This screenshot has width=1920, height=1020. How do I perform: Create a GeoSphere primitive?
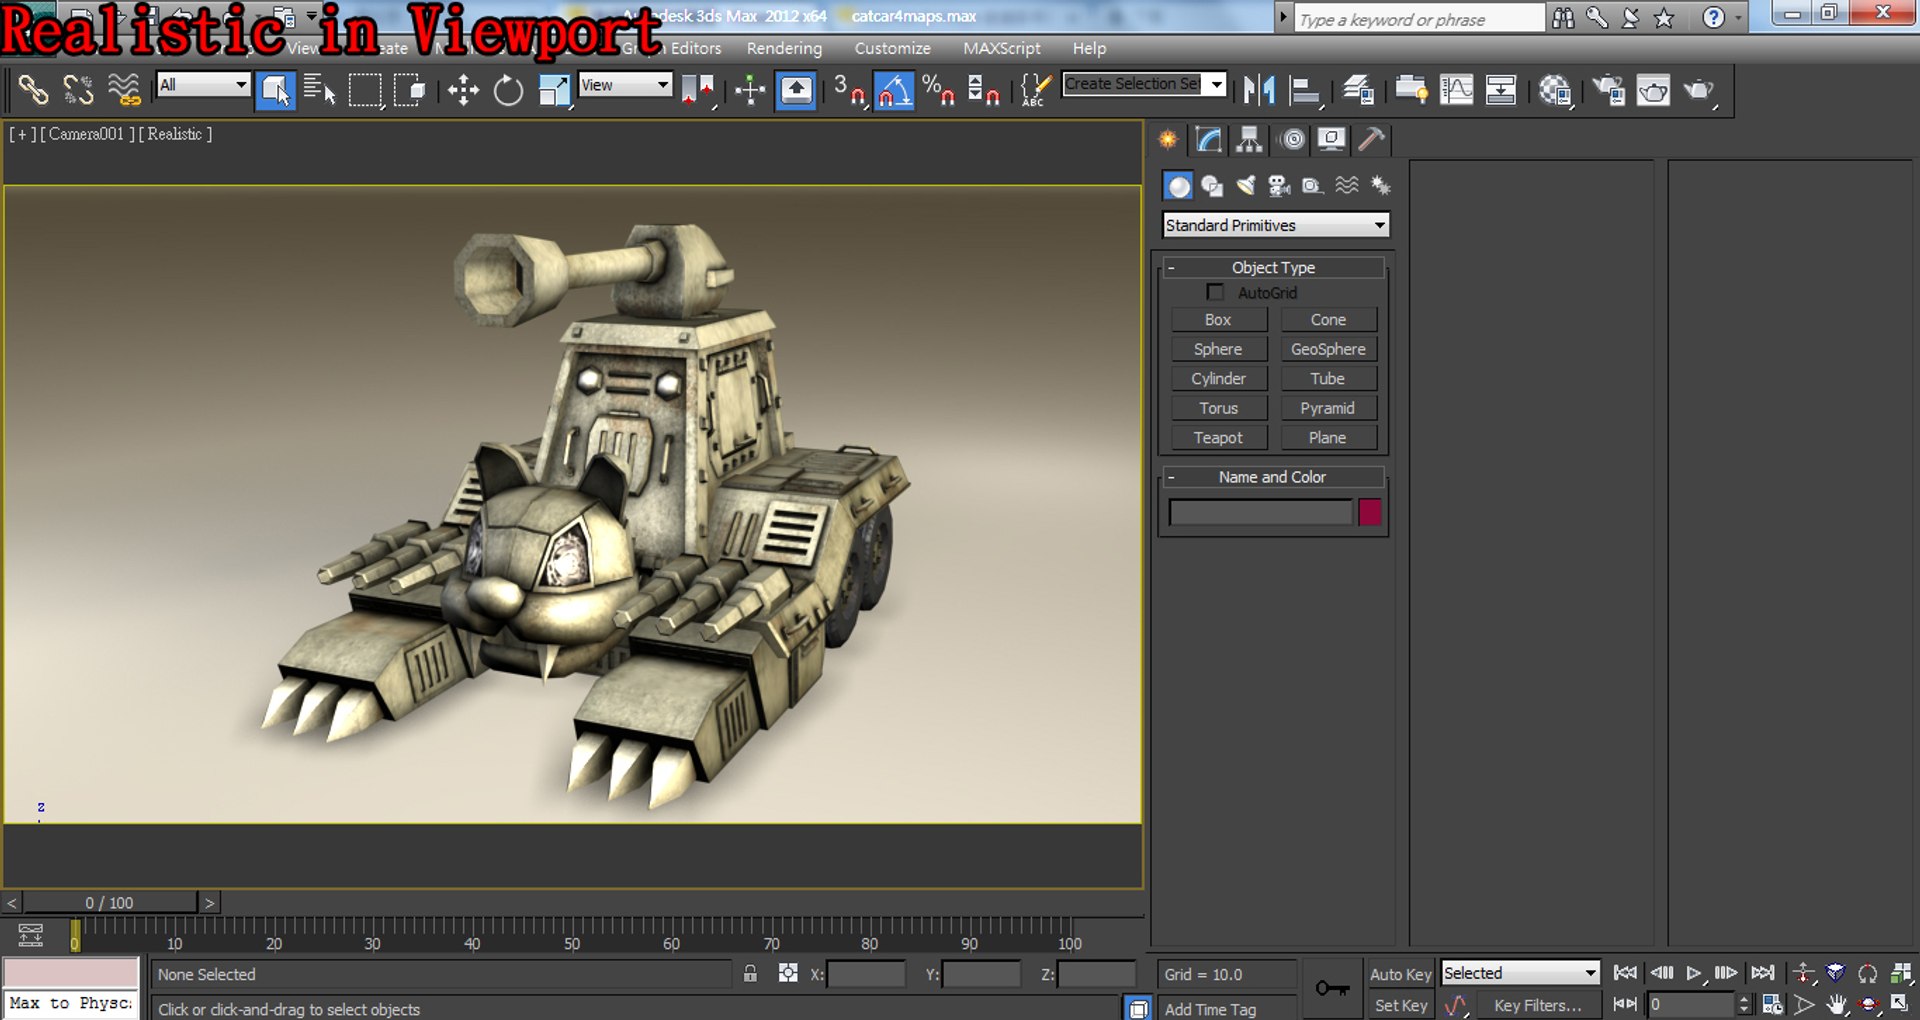tap(1328, 349)
